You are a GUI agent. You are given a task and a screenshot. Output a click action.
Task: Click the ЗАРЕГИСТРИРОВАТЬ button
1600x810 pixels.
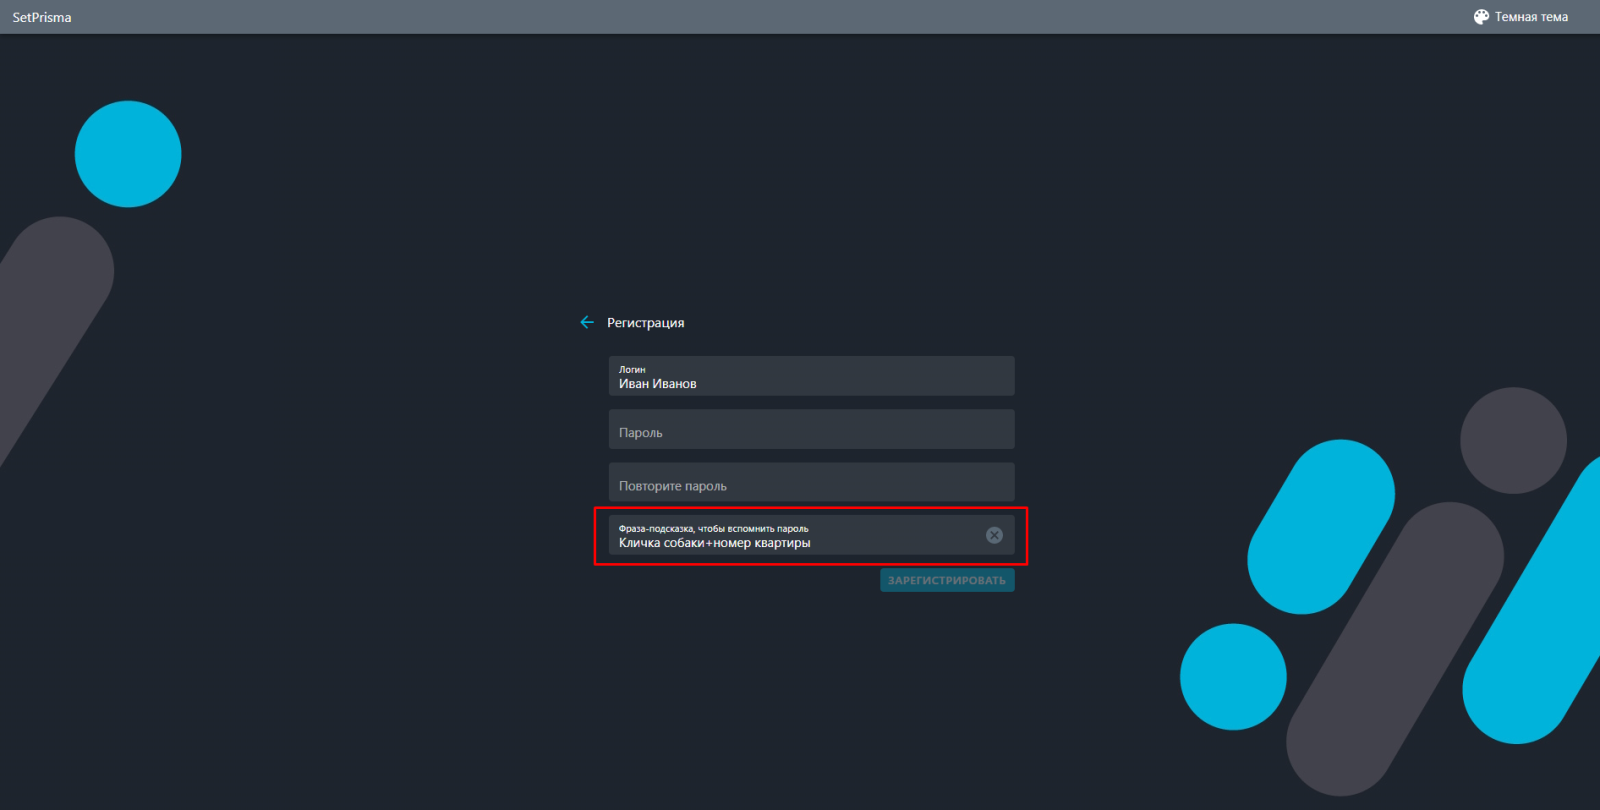947,580
